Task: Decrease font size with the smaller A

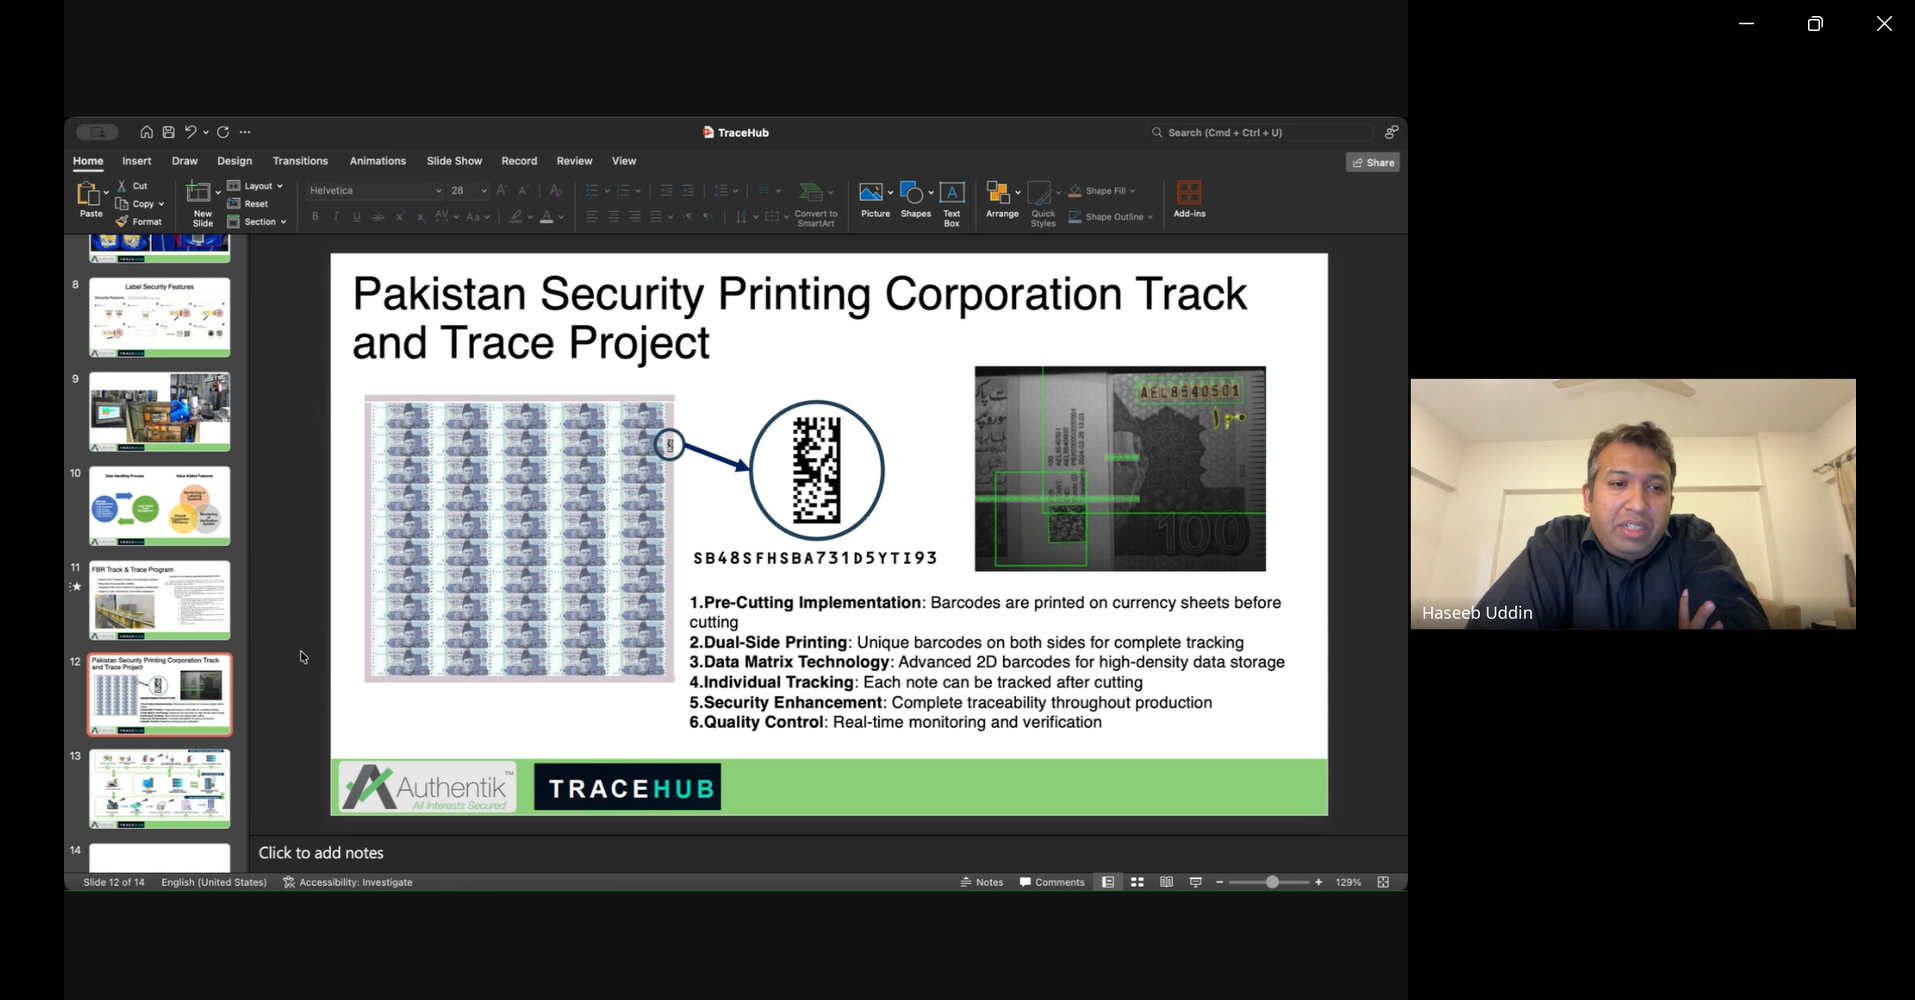Action: click(522, 190)
